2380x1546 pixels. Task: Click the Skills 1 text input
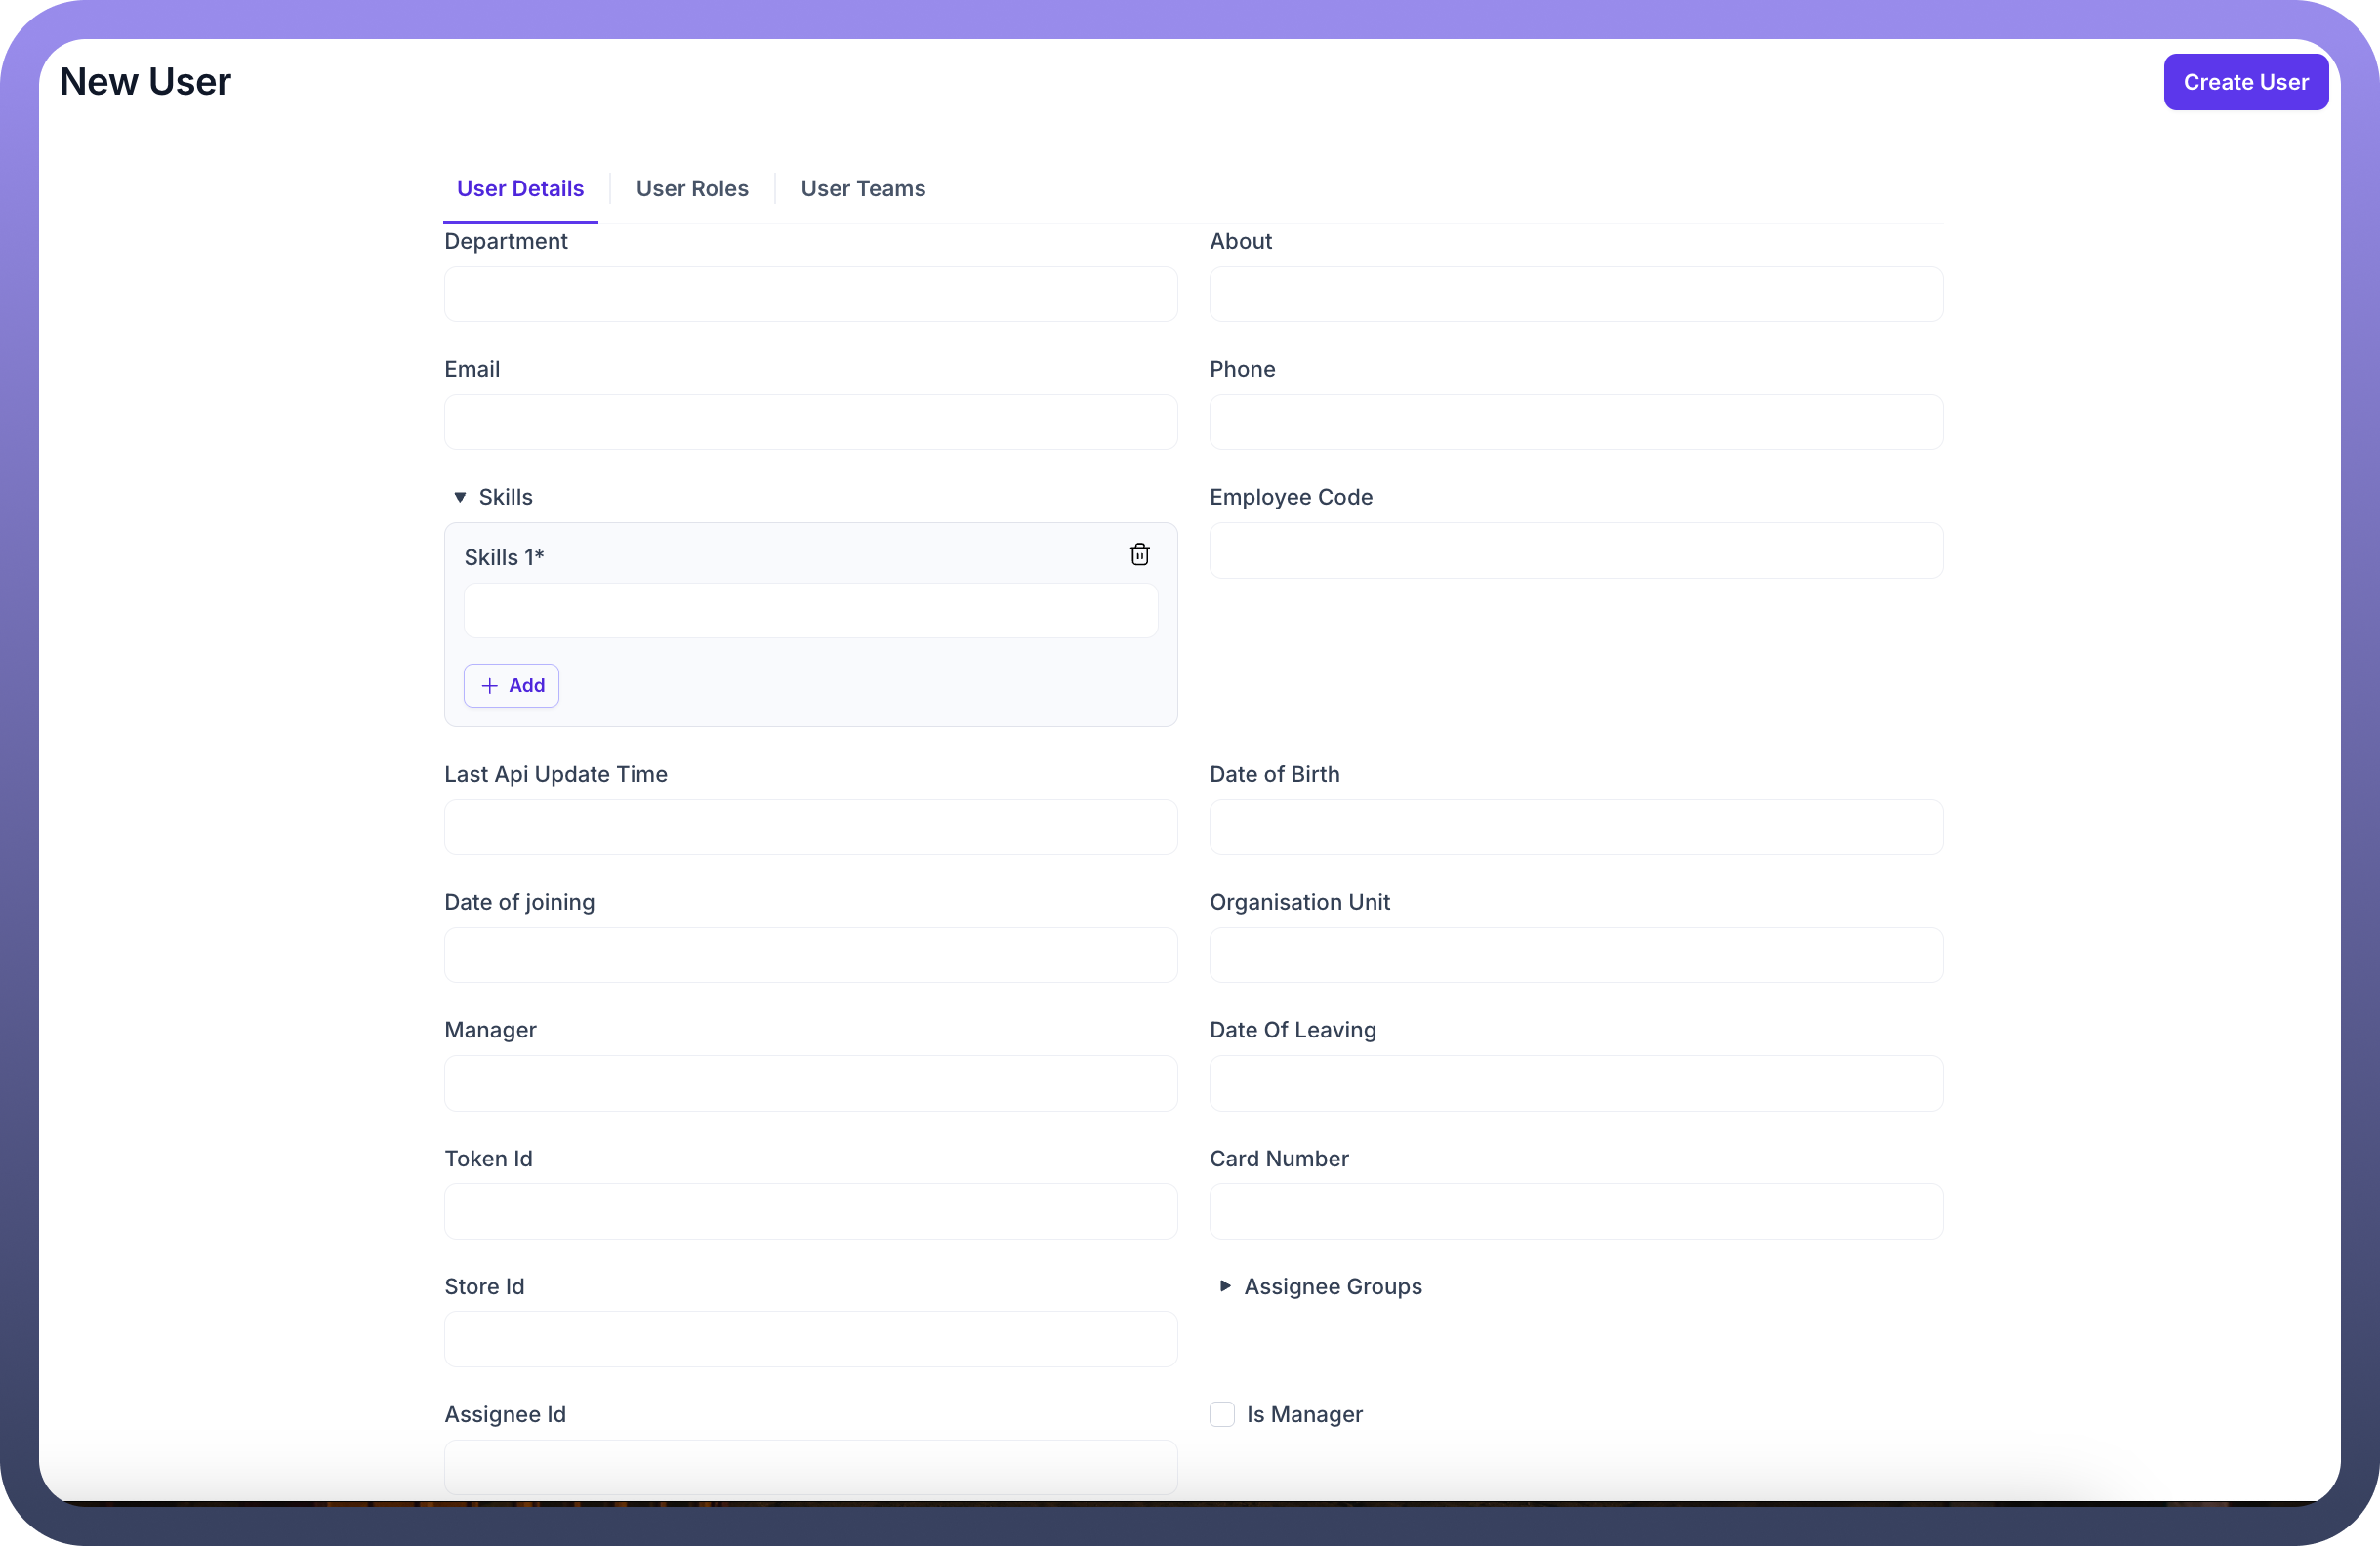pos(810,611)
